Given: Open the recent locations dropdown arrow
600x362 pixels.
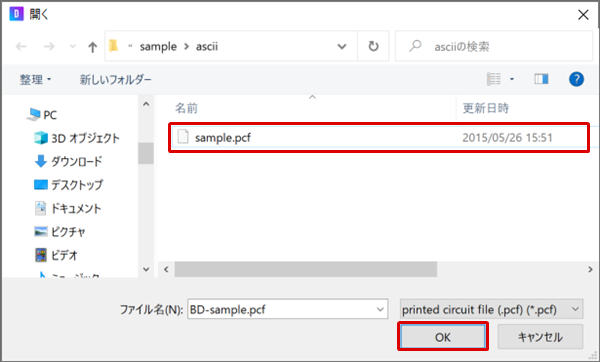Looking at the screenshot, I should click(72, 47).
